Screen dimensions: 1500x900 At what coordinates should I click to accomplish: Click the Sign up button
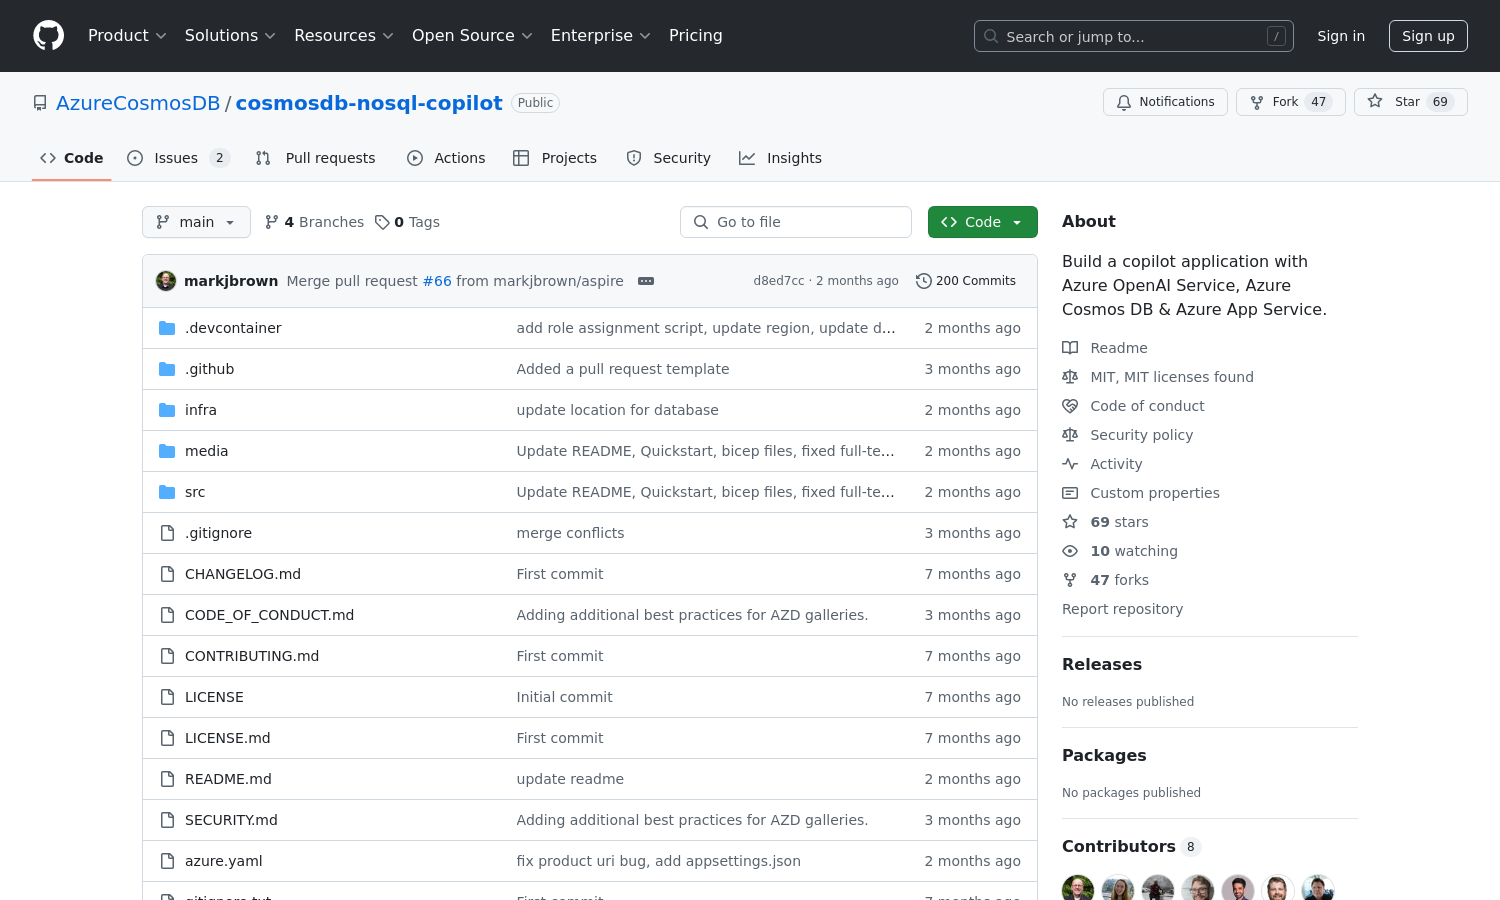pyautogui.click(x=1427, y=36)
